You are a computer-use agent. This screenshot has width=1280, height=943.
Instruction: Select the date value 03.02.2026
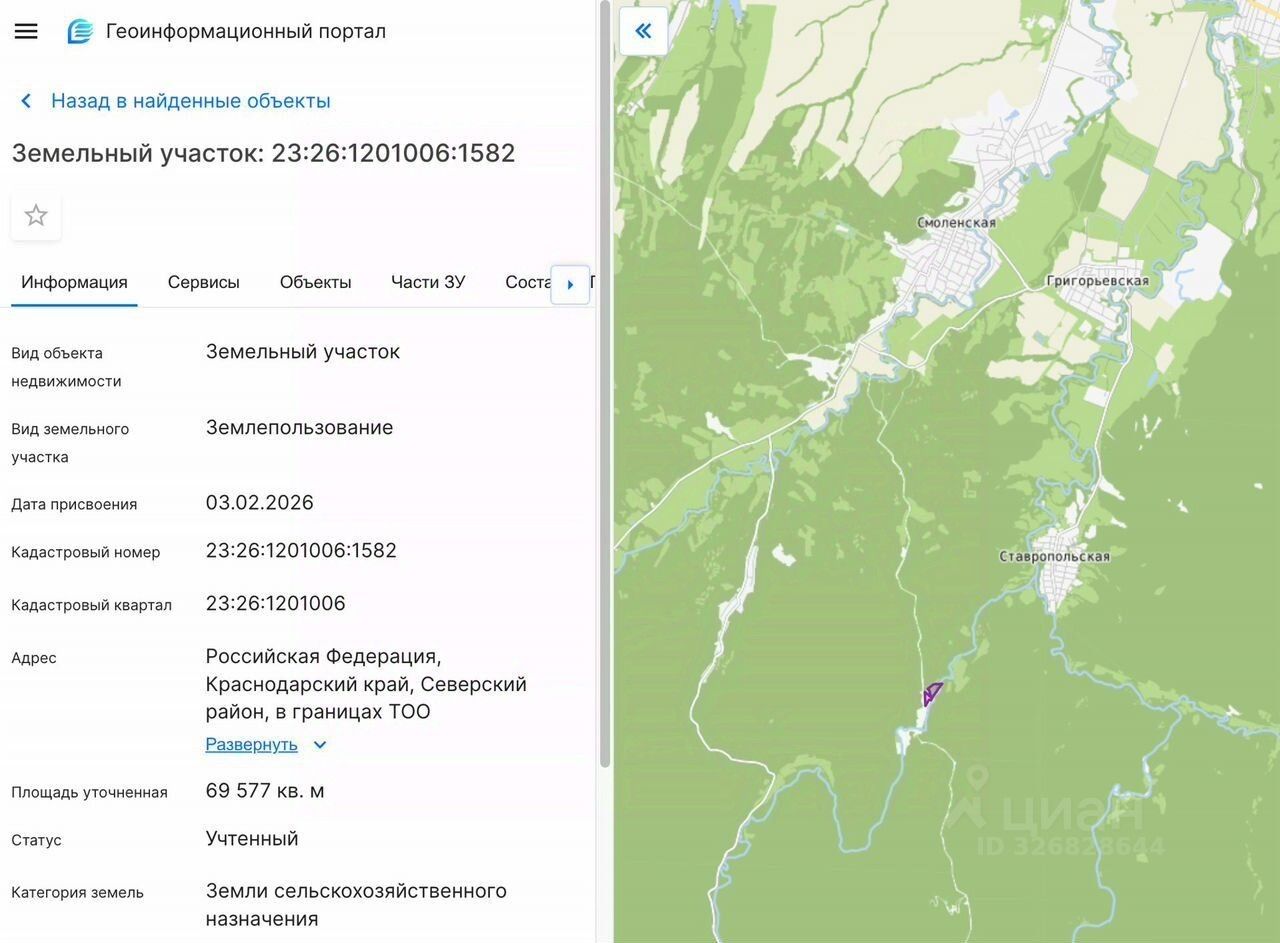coord(260,503)
